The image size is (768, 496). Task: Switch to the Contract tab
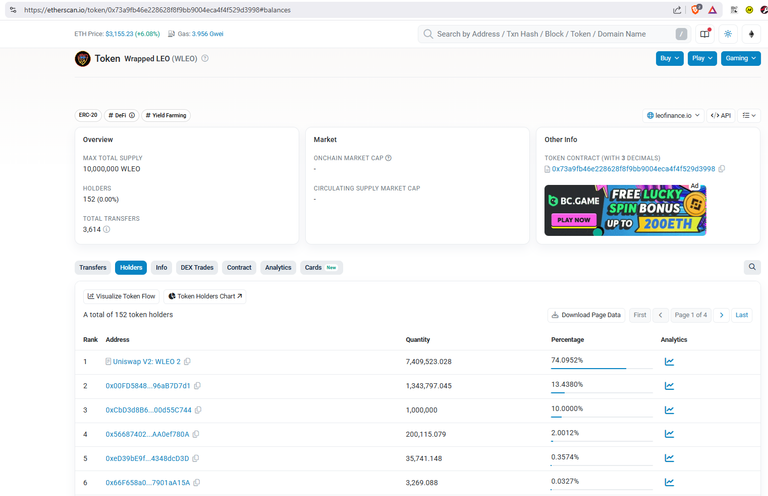[x=239, y=267]
